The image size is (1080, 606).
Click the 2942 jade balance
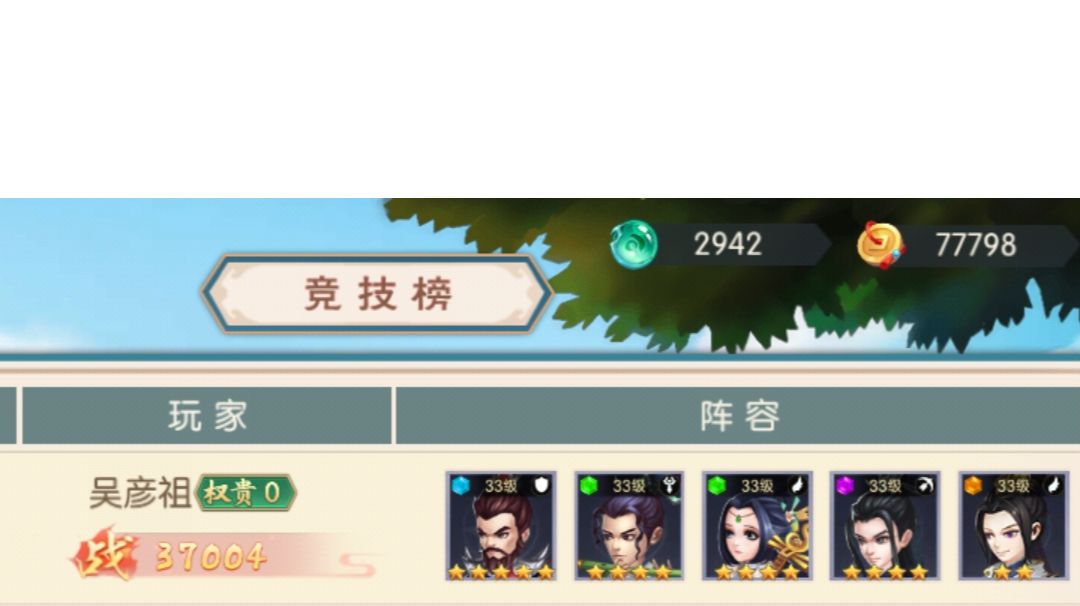(x=727, y=244)
